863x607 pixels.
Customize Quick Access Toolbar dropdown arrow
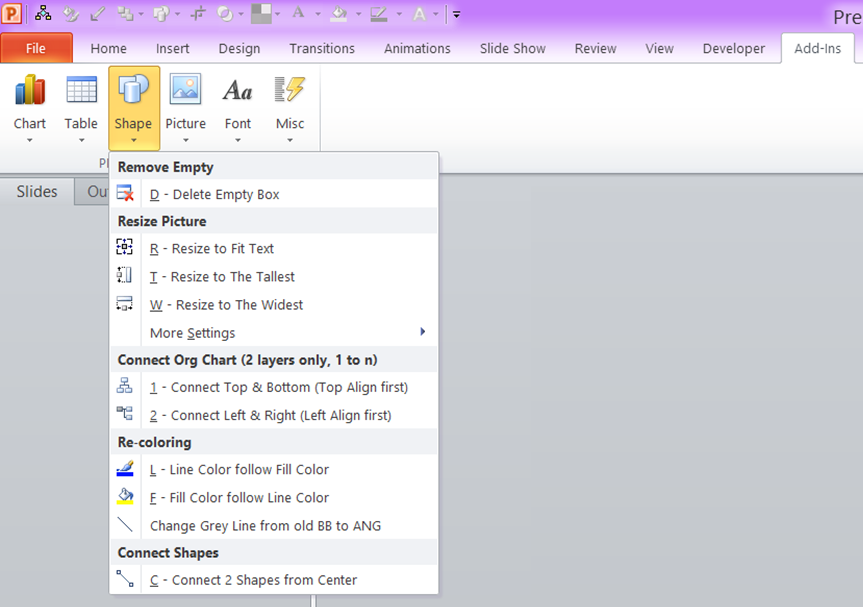pyautogui.click(x=456, y=15)
